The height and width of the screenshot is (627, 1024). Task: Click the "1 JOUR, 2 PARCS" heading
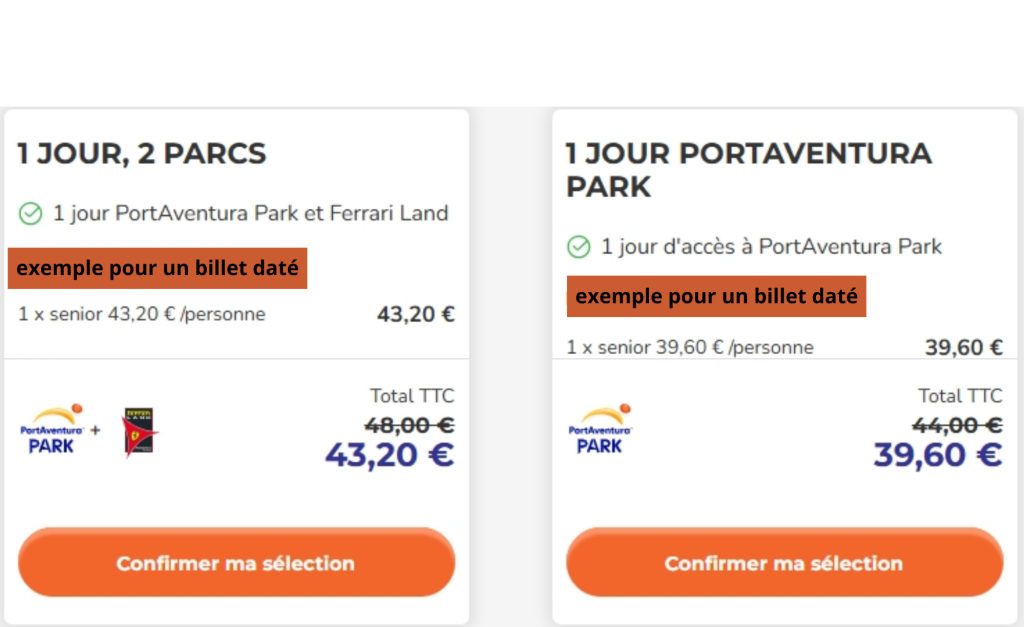point(142,154)
